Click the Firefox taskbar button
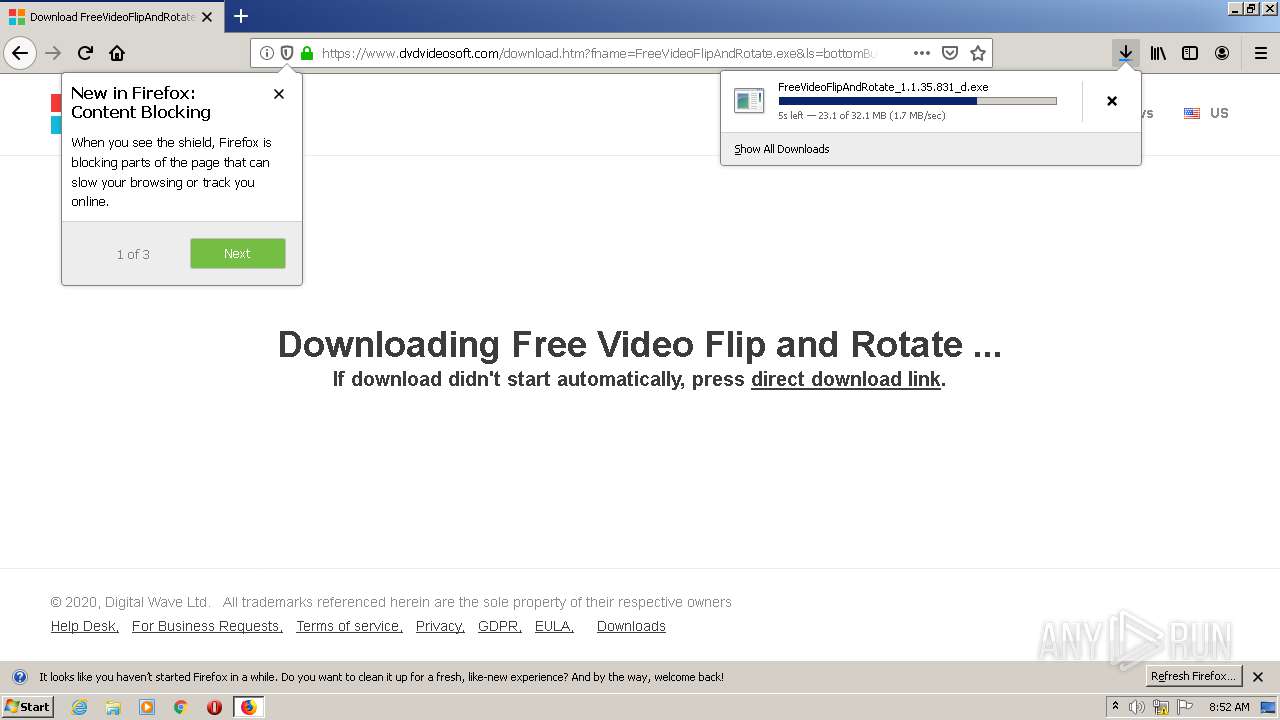 pos(248,707)
